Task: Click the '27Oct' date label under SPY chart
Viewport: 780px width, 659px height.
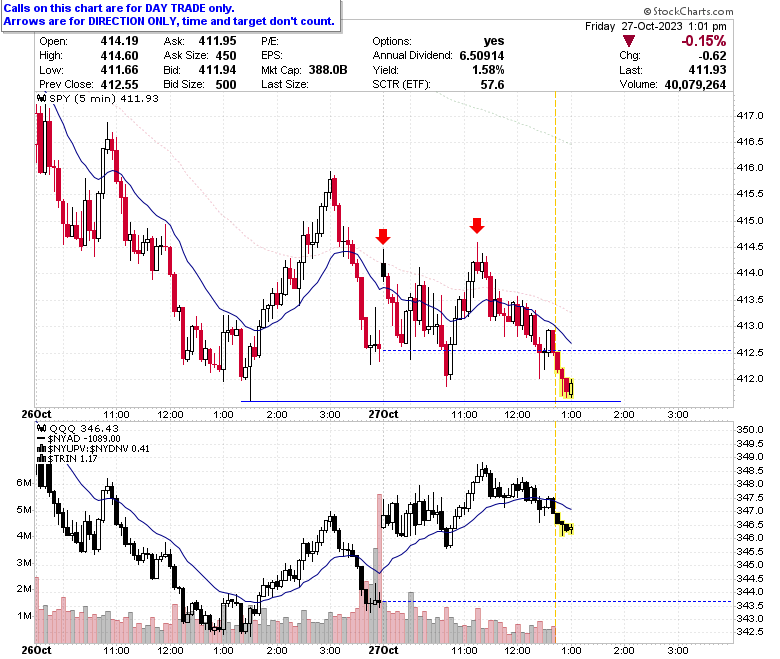Action: pos(383,414)
